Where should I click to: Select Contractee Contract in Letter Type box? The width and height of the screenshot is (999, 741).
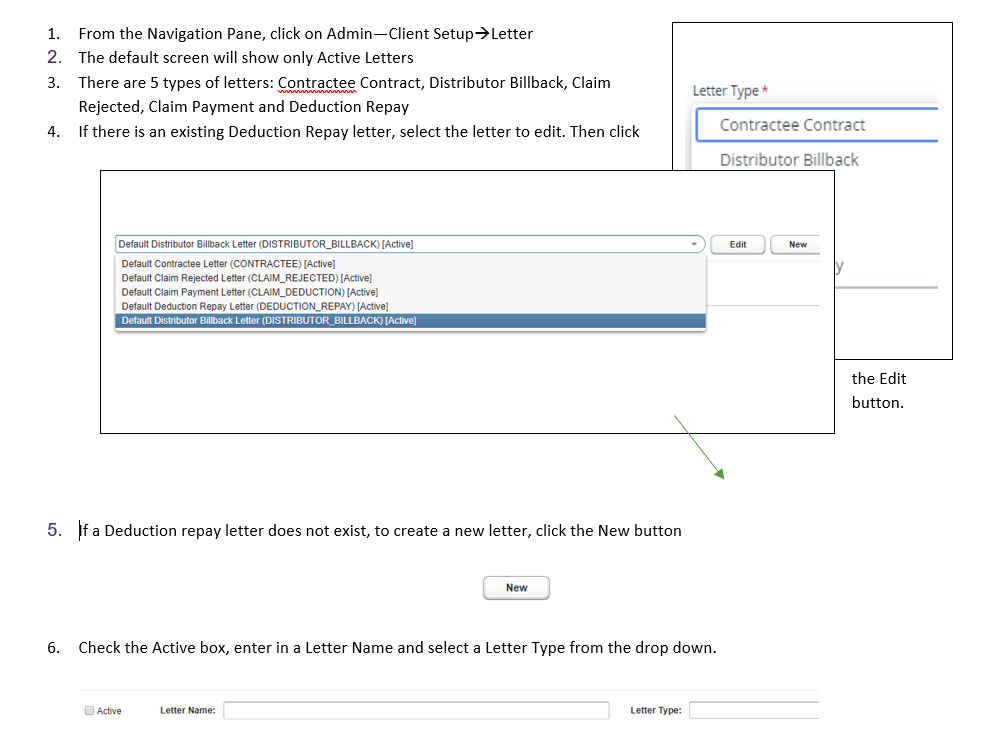point(792,125)
